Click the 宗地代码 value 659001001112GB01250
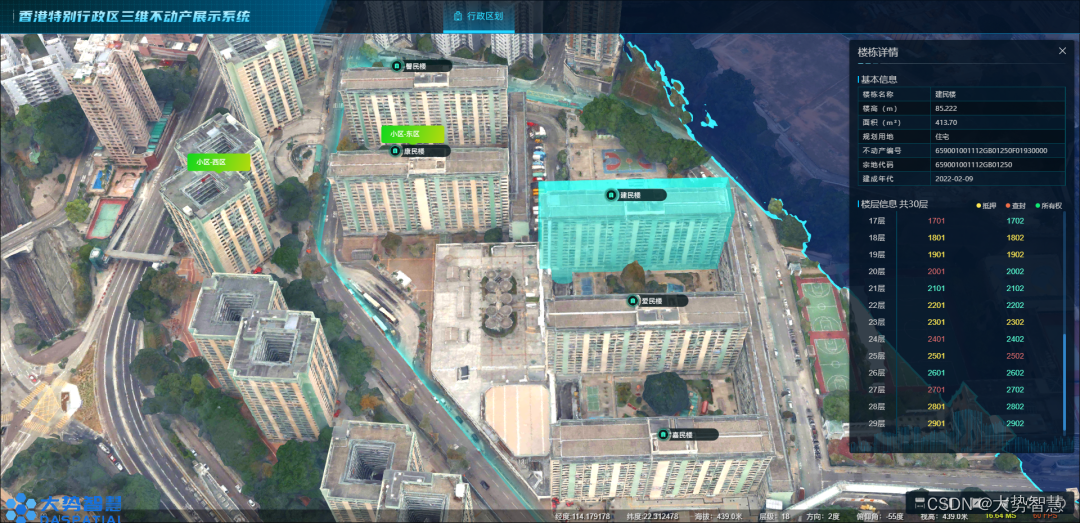Viewport: 1080px width, 523px height. tap(973, 165)
